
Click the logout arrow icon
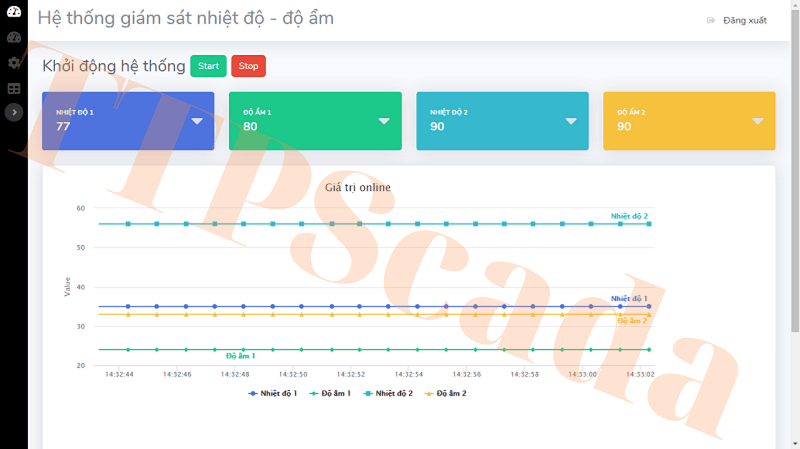[x=711, y=20]
